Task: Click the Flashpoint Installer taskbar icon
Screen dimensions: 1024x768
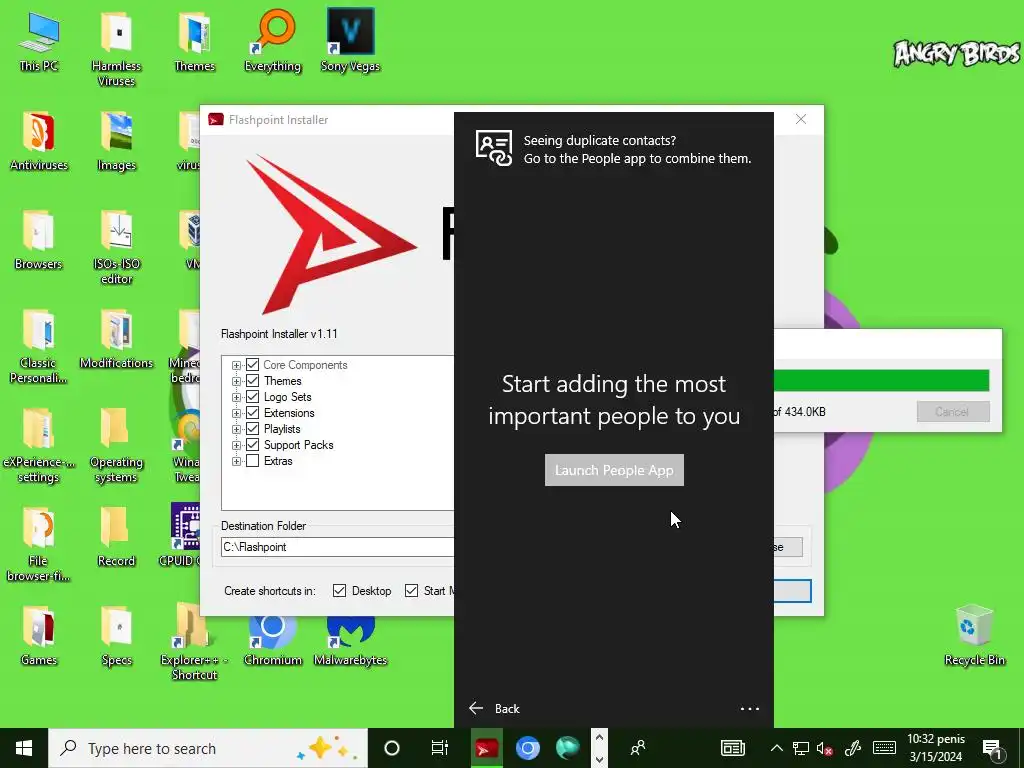Action: 487,748
